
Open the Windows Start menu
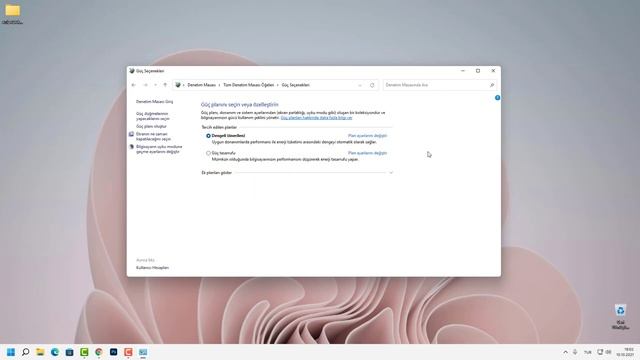coord(11,352)
